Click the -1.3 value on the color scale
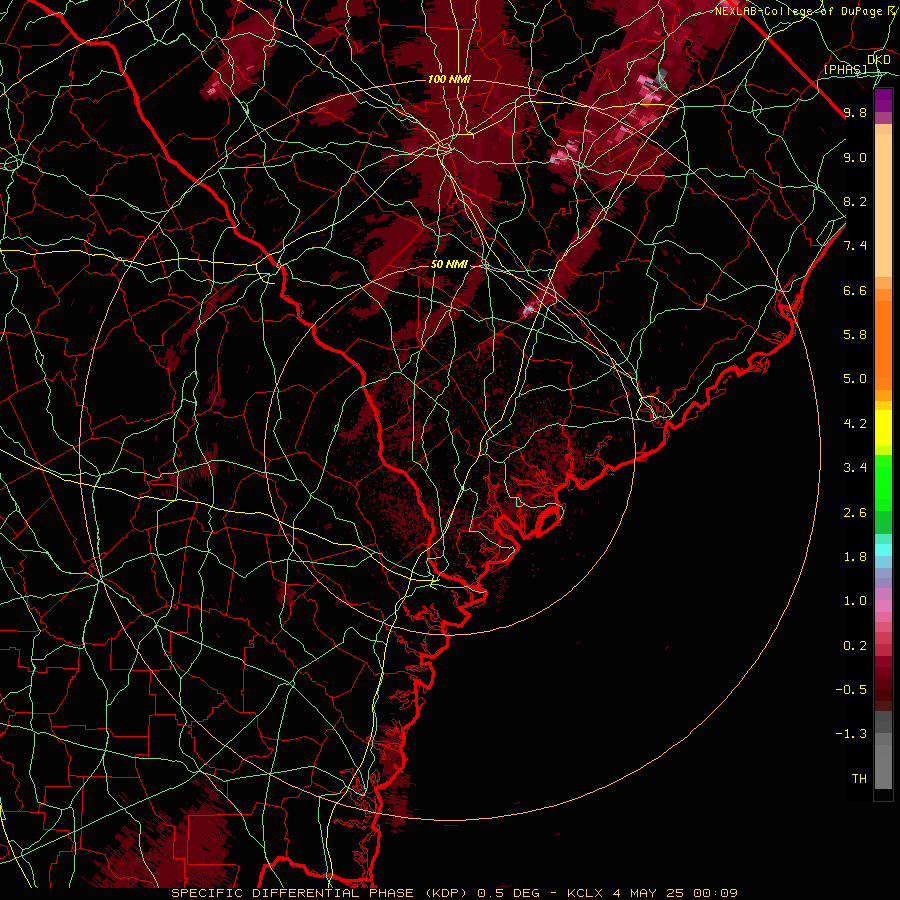 click(x=851, y=734)
